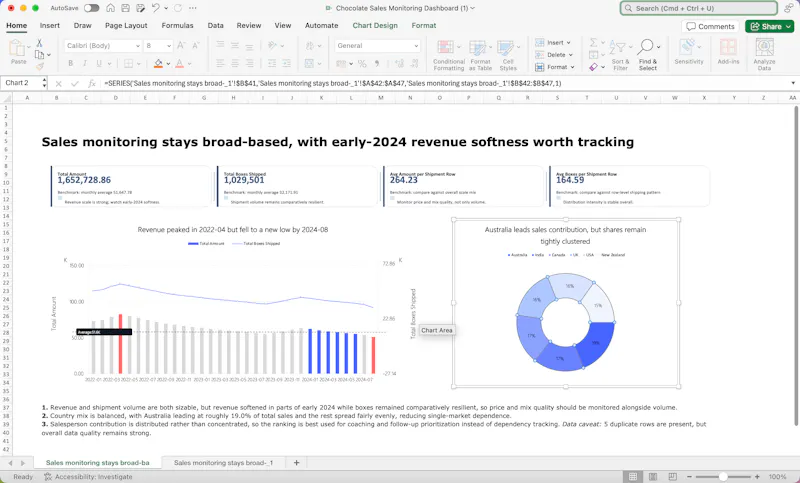Increase font size icon
The image size is (800, 483).
click(181, 45)
